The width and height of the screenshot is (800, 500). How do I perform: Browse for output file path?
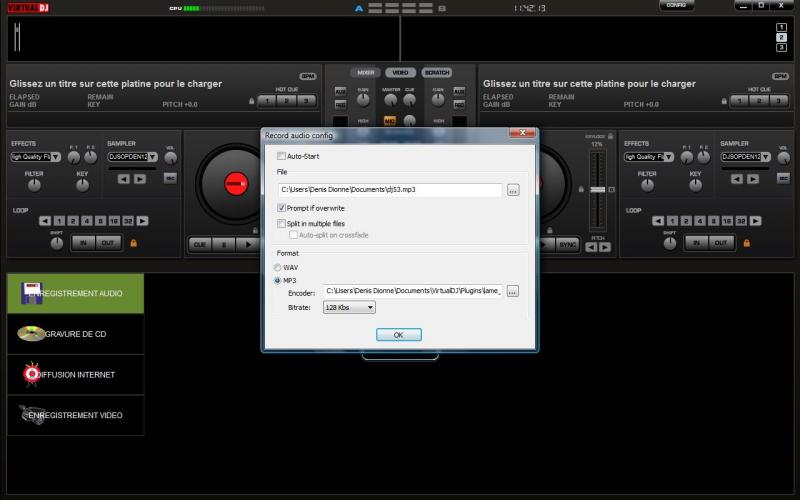513,190
